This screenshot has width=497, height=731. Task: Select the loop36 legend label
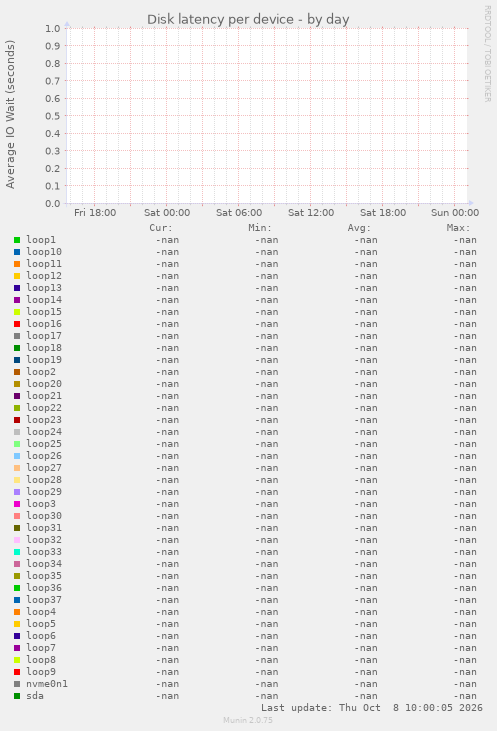(x=44, y=588)
